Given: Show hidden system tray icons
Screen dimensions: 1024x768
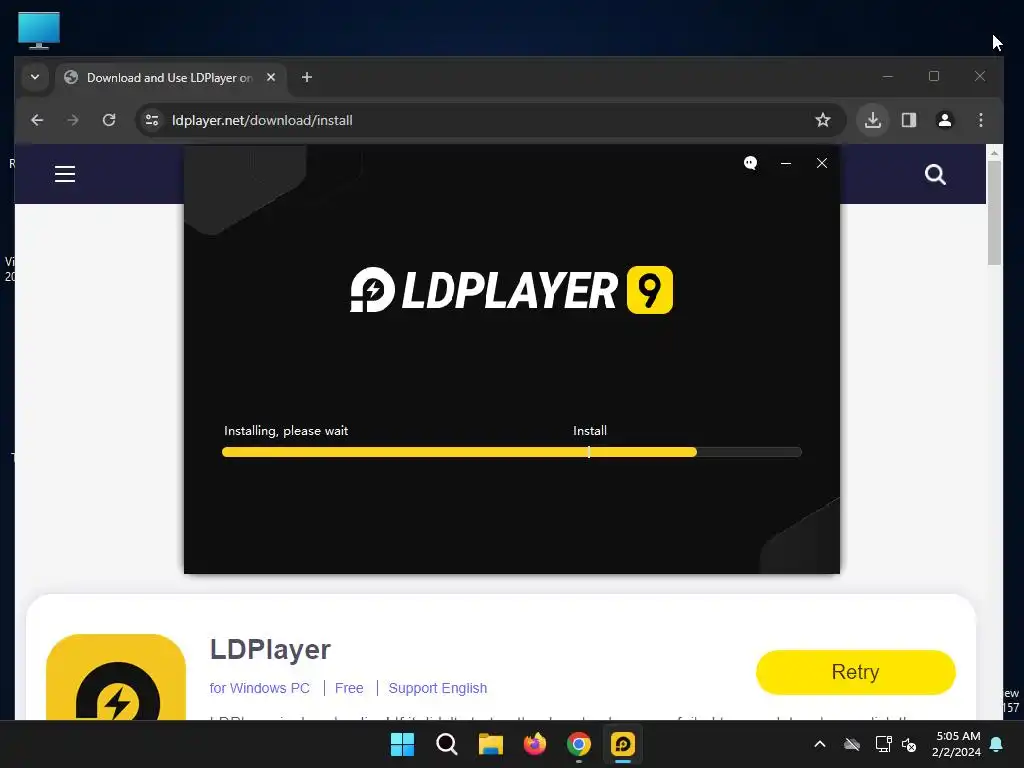Looking at the screenshot, I should point(820,744).
